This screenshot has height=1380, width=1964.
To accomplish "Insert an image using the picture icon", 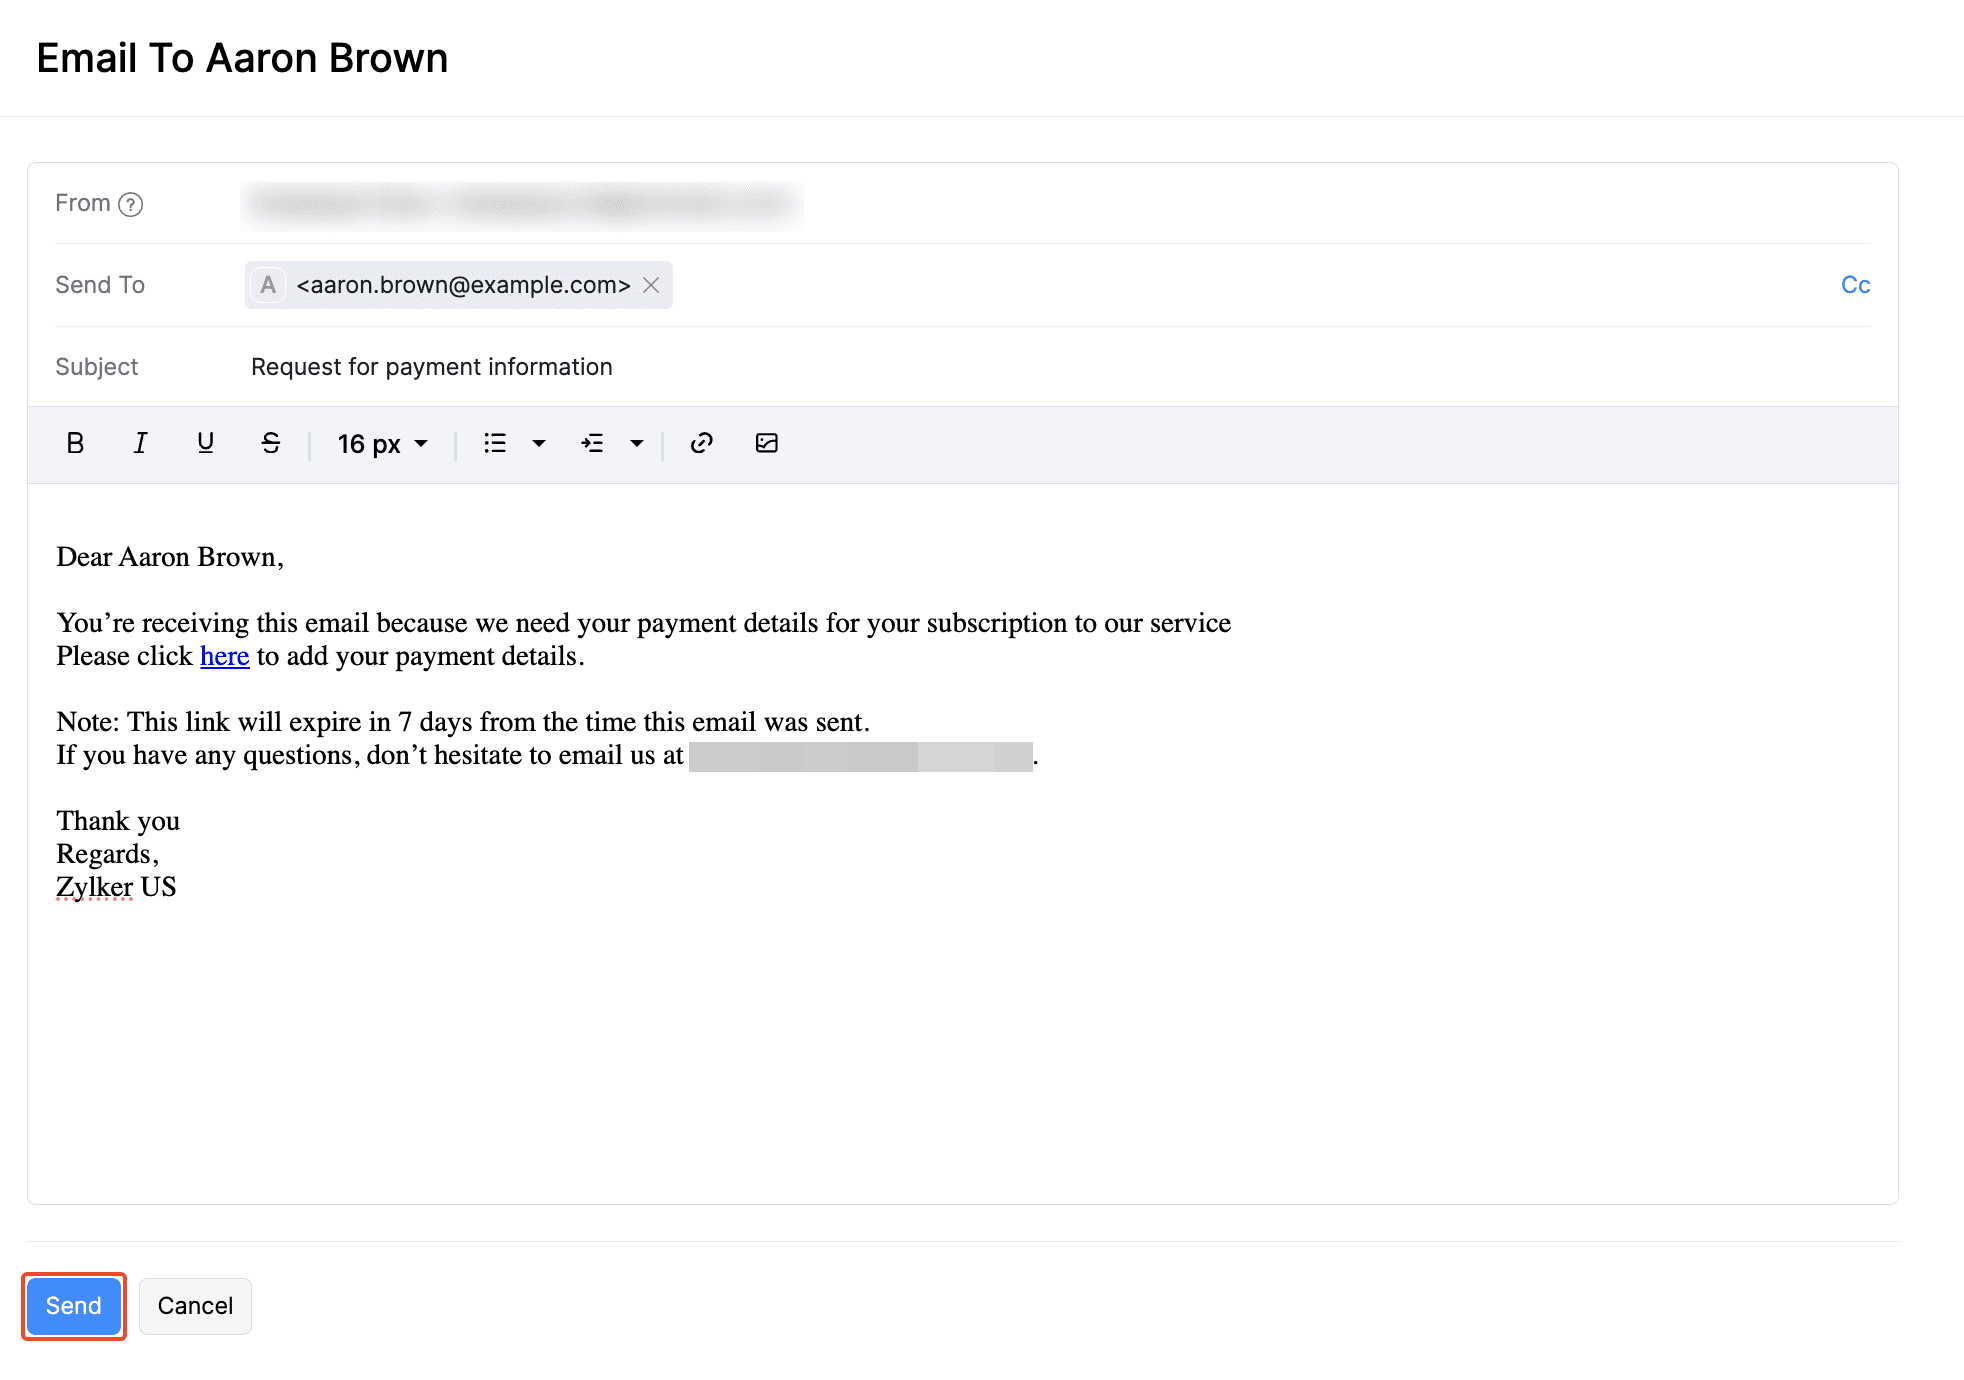I will 766,443.
